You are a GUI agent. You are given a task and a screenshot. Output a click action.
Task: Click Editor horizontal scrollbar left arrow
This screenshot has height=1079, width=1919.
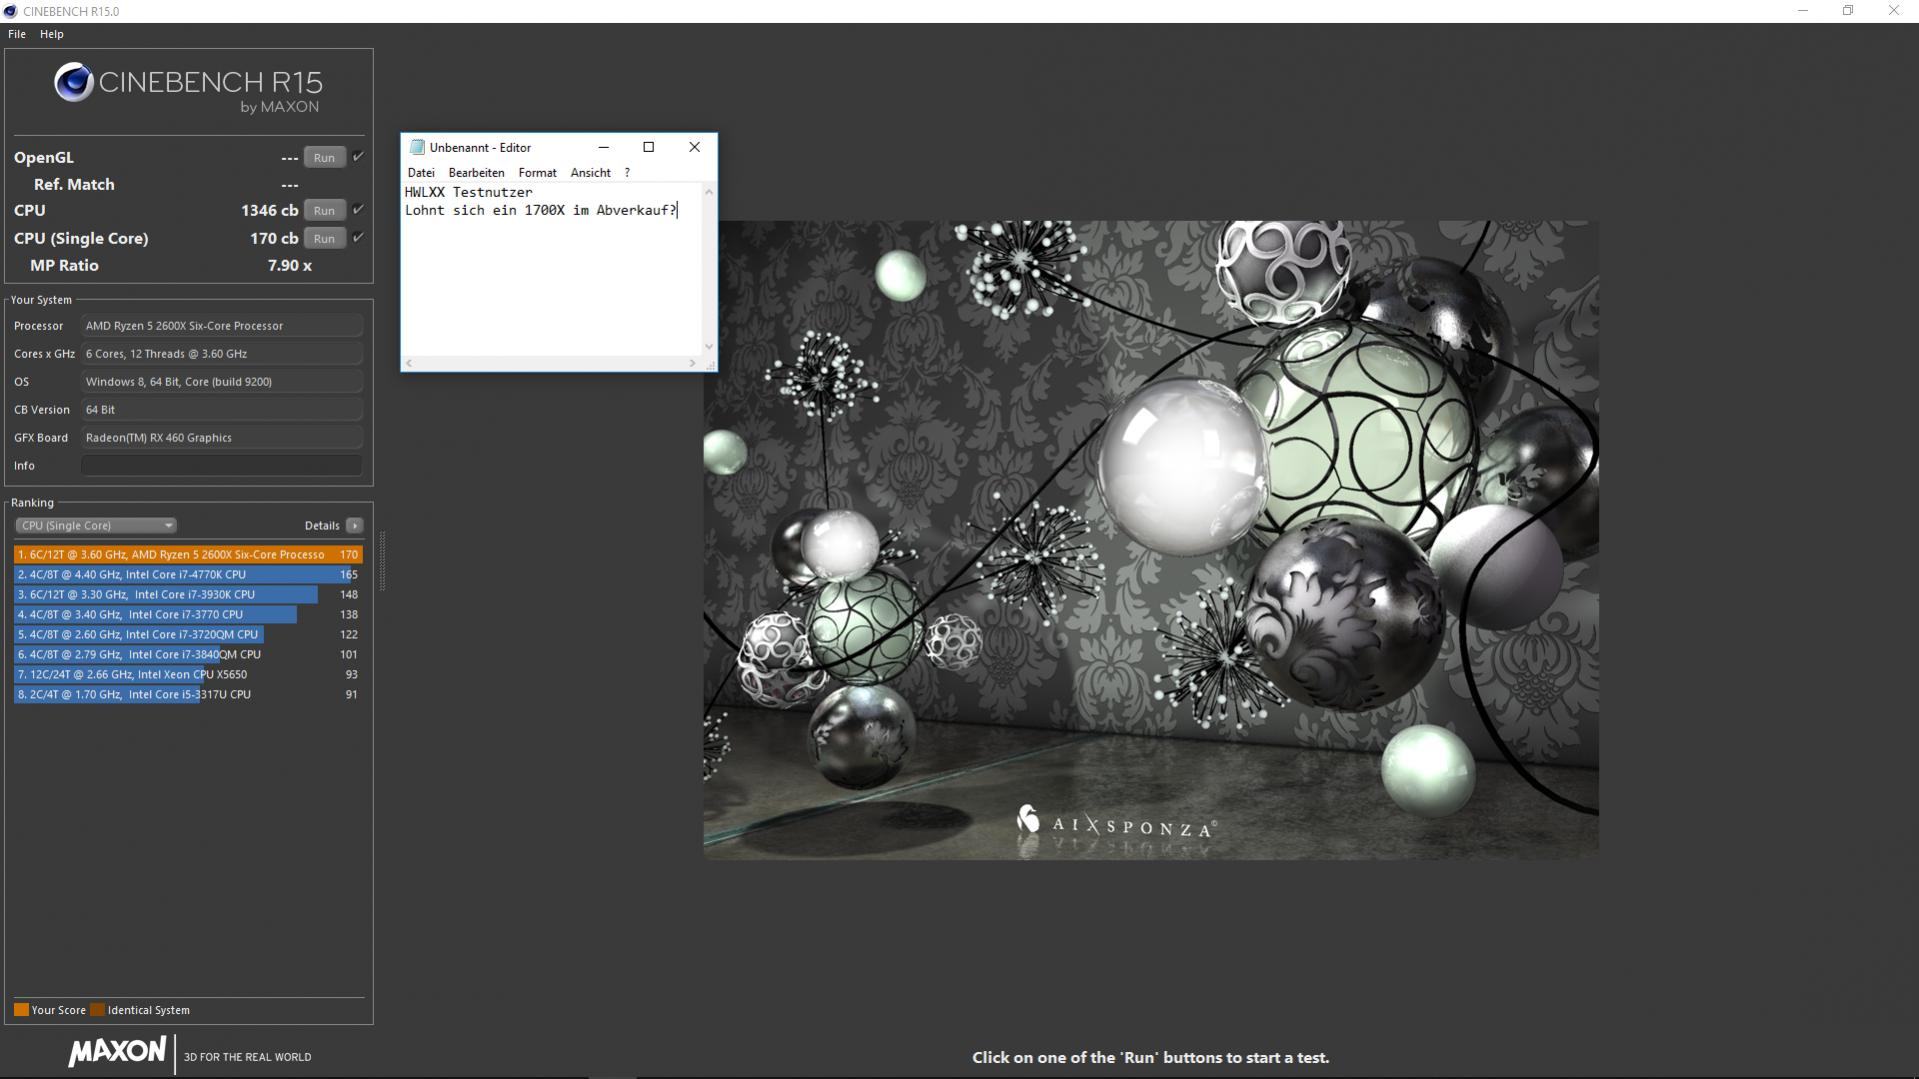pos(408,363)
